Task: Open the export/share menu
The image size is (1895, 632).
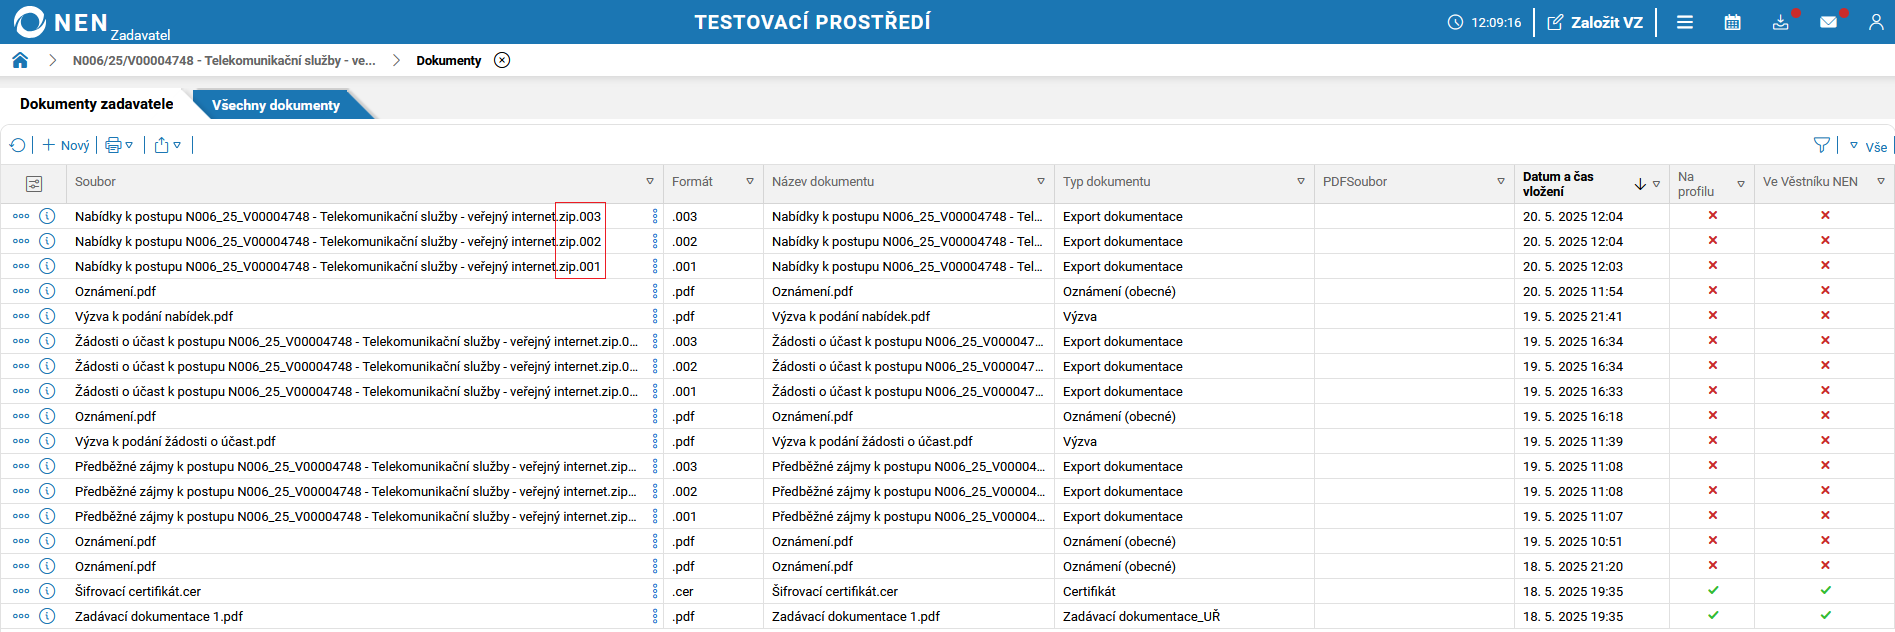Action: point(168,145)
